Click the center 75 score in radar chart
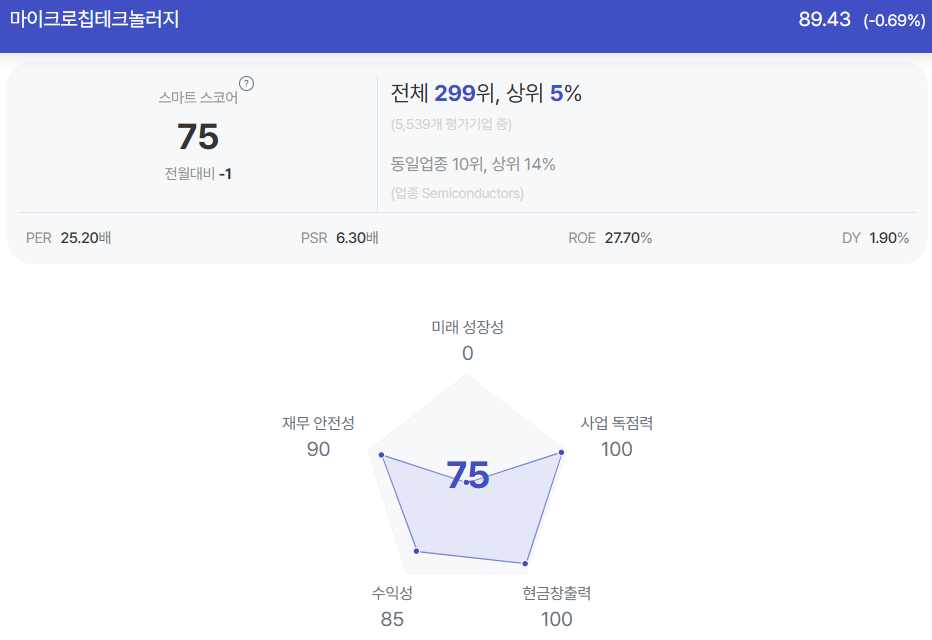Viewport: 932px width, 640px height. coord(468,475)
